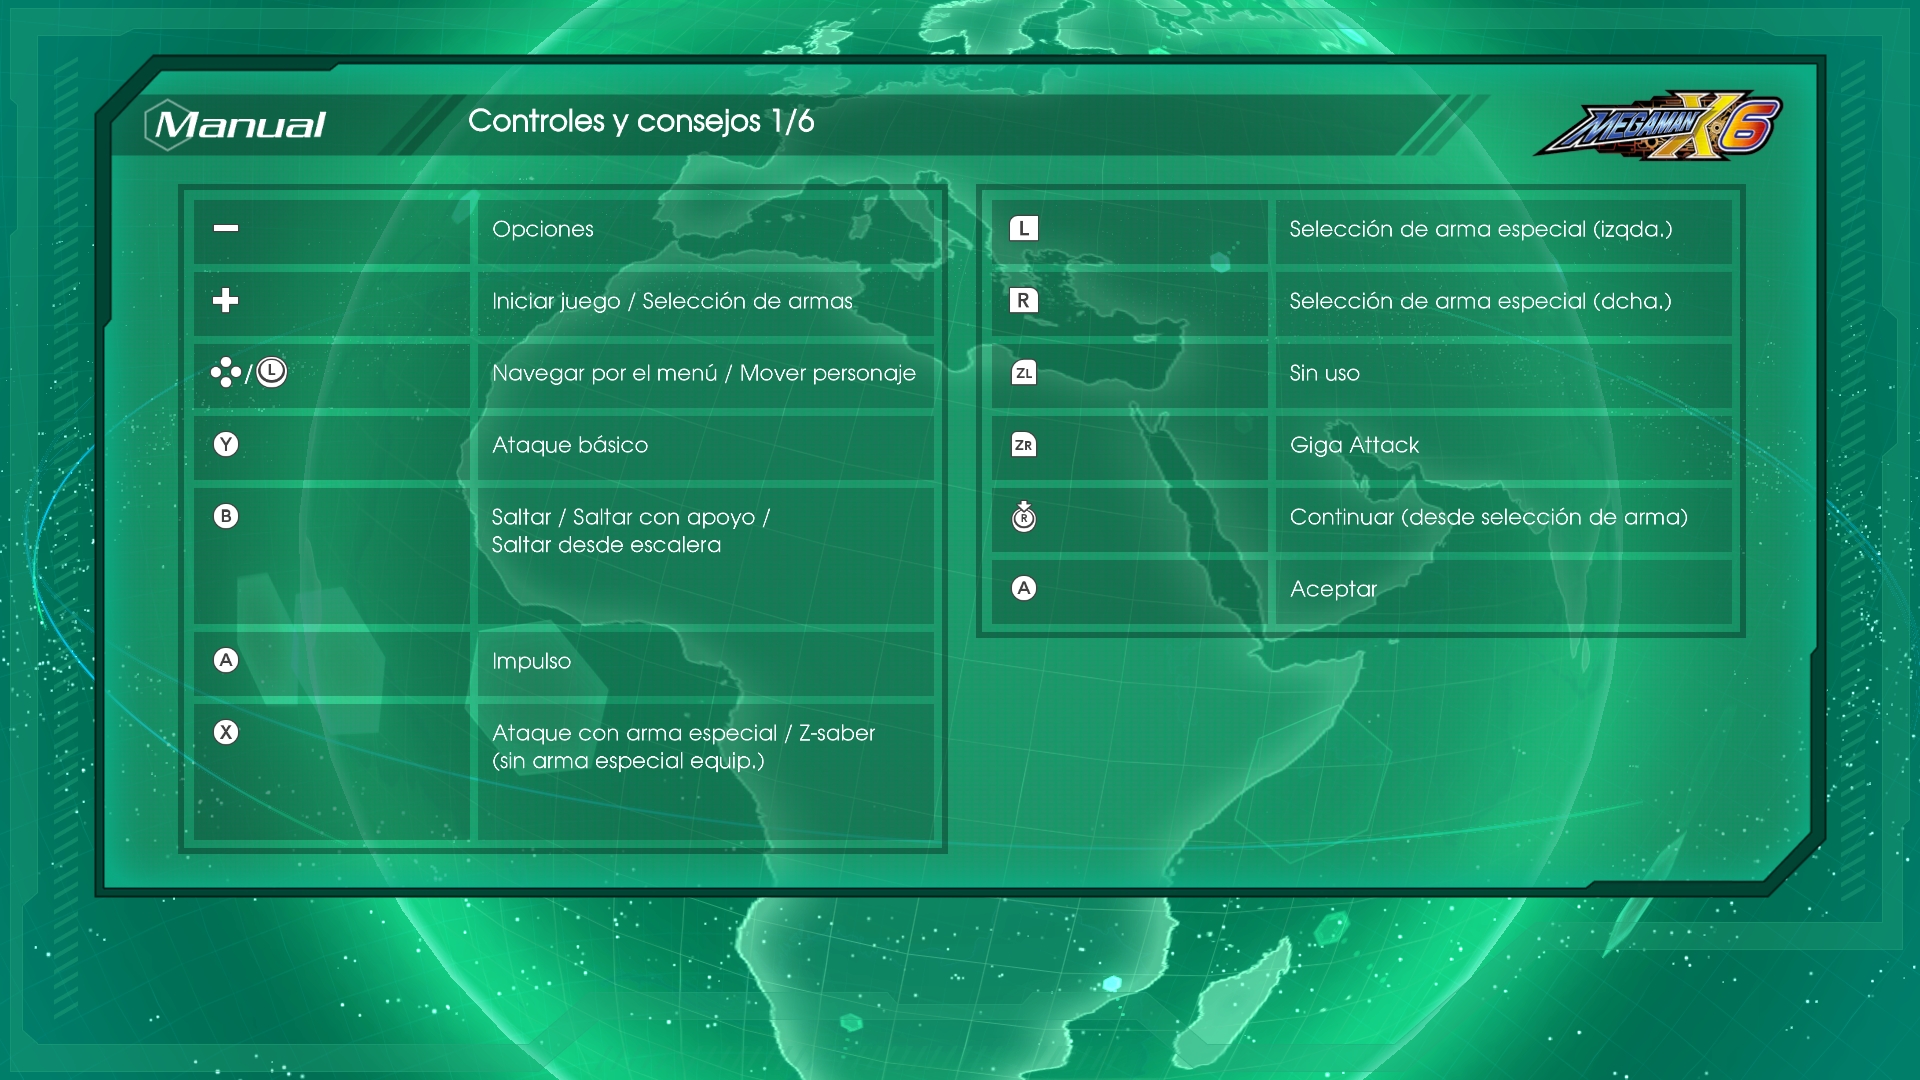The width and height of the screenshot is (1920, 1080).
Task: Click the Controles y consejos 1/6 heading
Action: click(641, 121)
